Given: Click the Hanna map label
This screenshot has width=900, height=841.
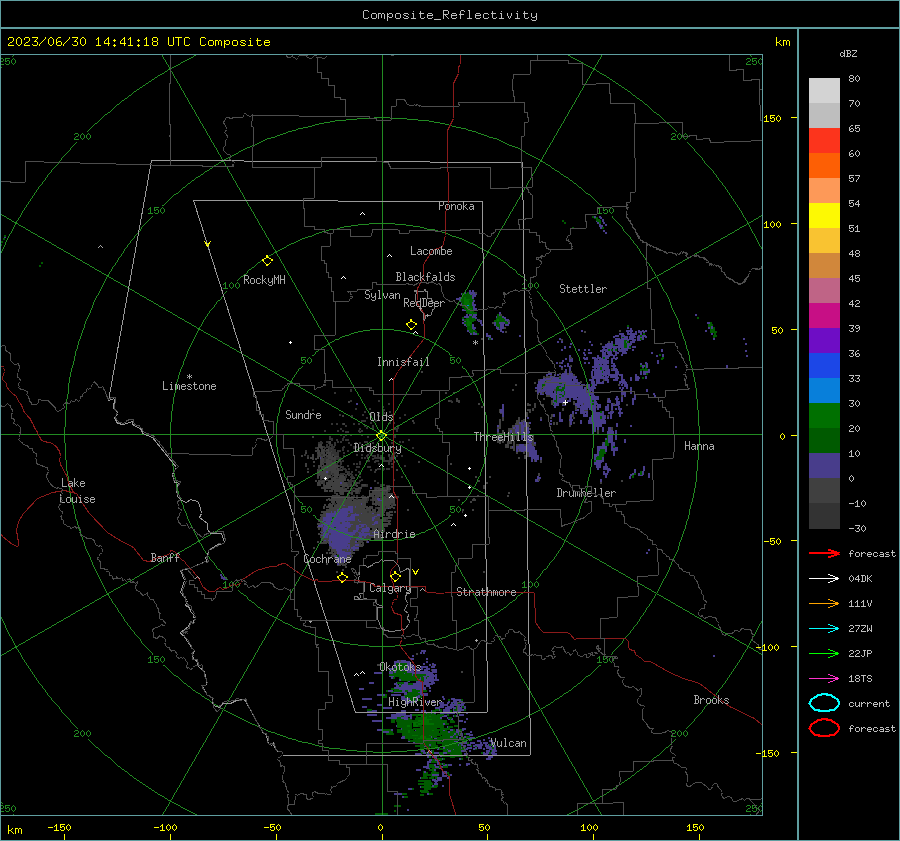Looking at the screenshot, I should click(x=699, y=446).
